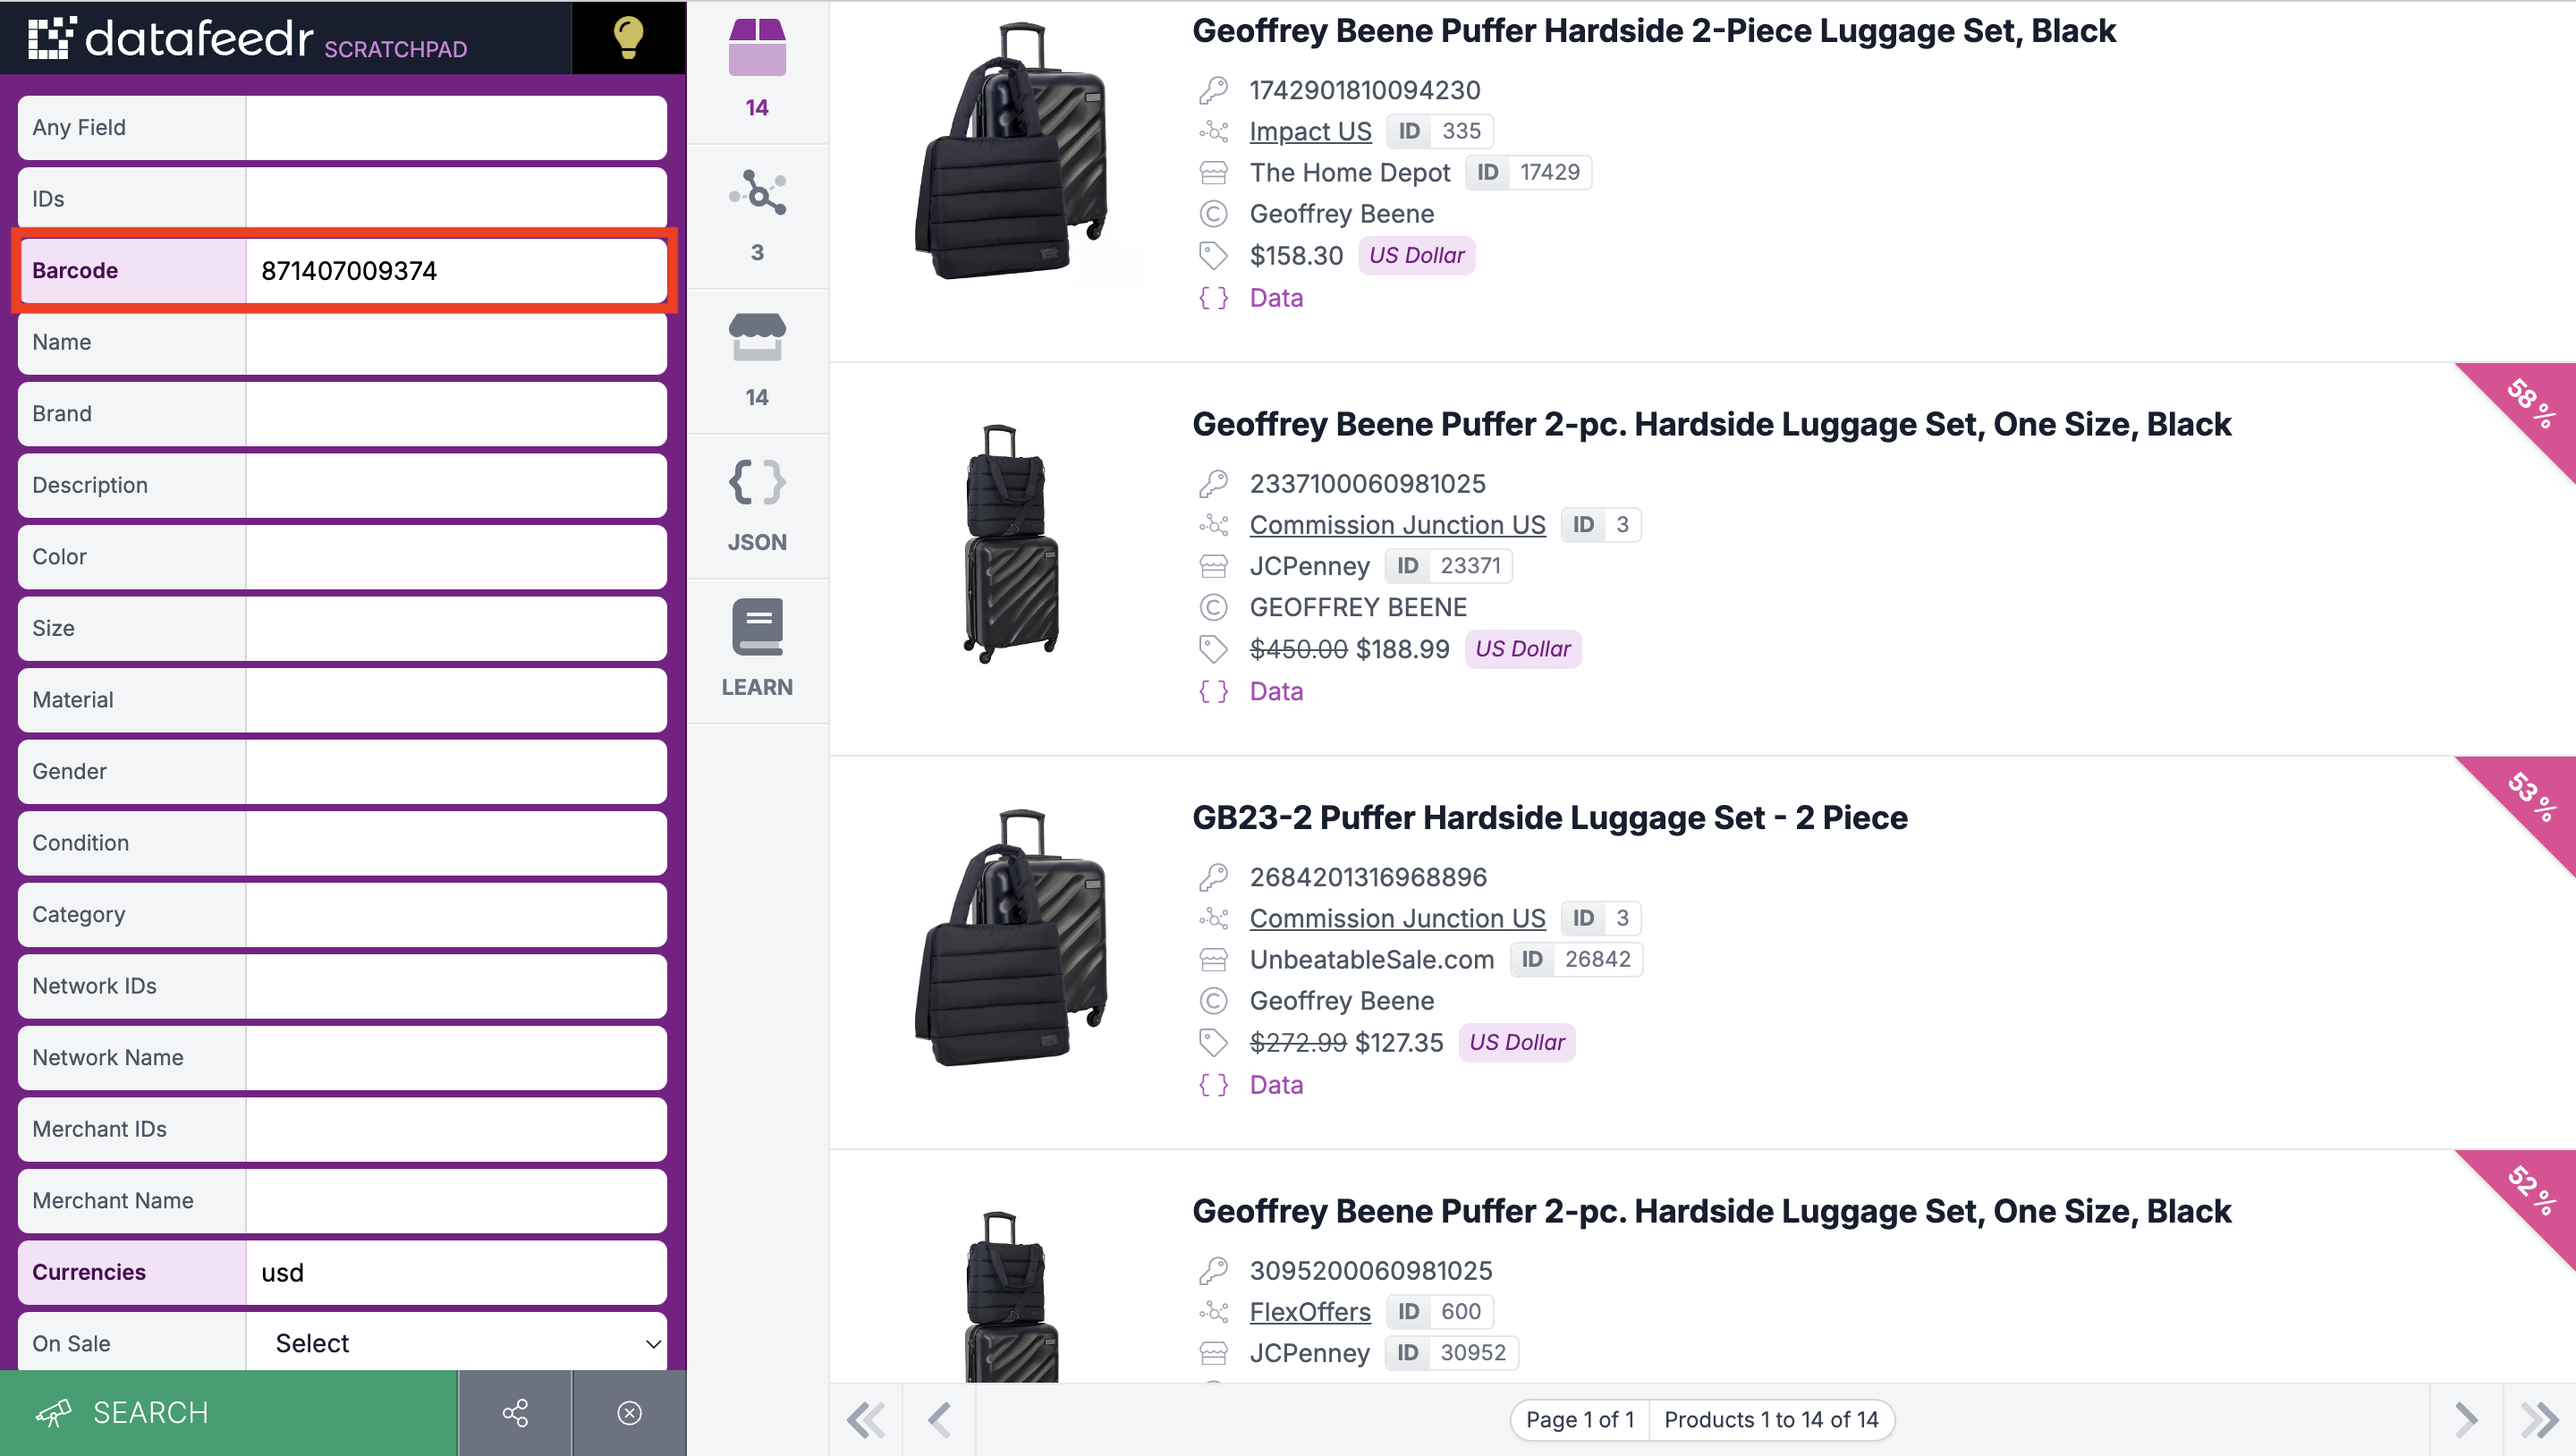Image resolution: width=2576 pixels, height=1456 pixels.
Task: Click the lightbulb tips icon
Action: coord(627,37)
